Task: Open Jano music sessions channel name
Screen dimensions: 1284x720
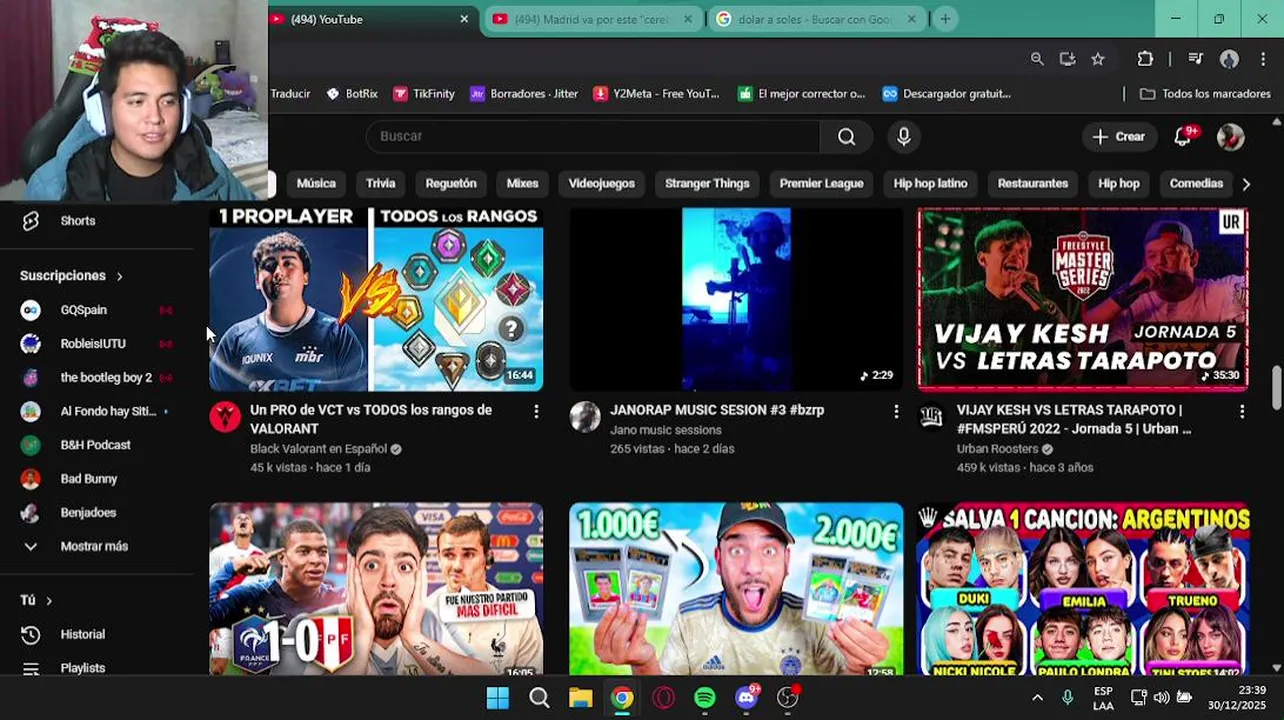Action: tap(665, 430)
